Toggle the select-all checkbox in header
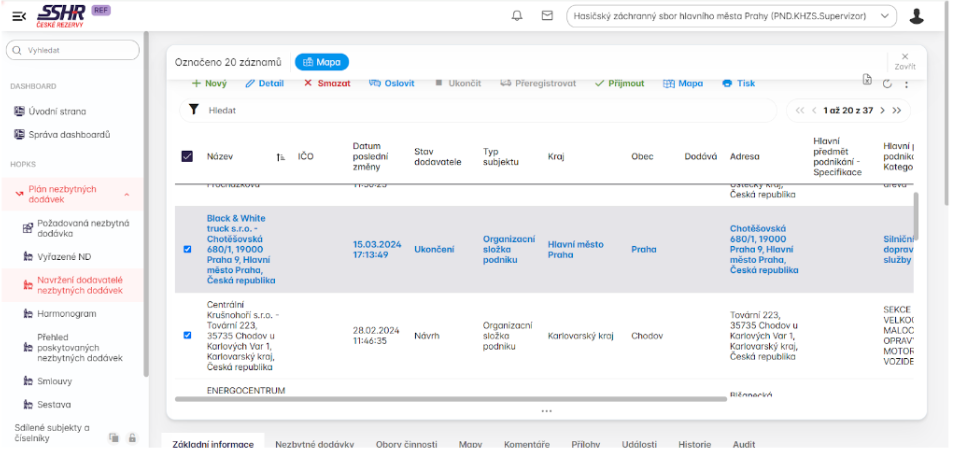Image resolution: width=953 pixels, height=452 pixels. [187, 156]
